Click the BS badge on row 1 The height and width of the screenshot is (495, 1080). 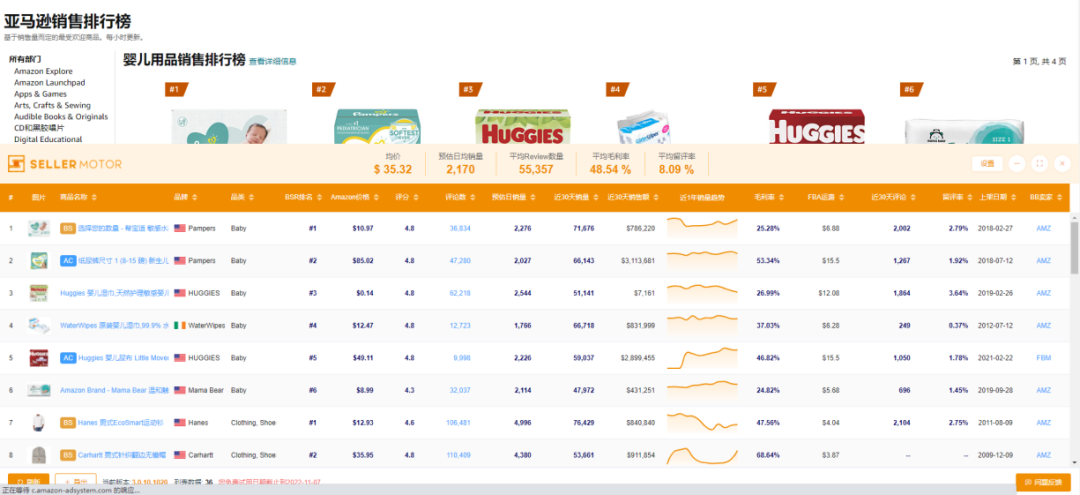68,228
